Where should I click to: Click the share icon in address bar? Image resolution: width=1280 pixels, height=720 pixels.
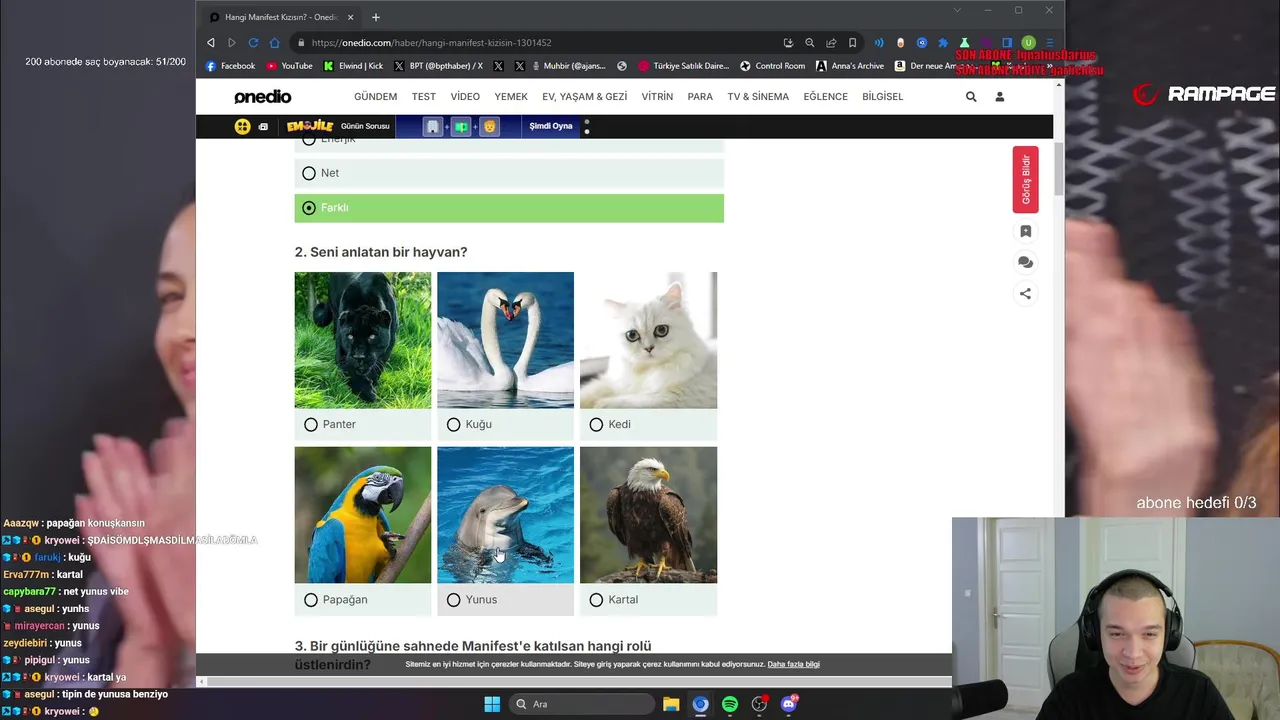tap(831, 43)
